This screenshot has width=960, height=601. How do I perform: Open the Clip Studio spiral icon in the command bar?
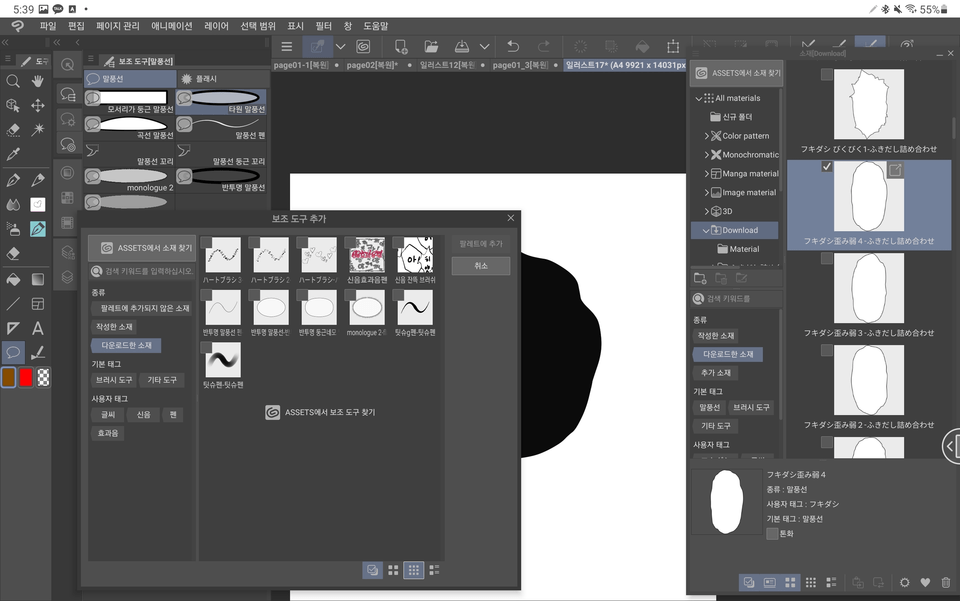pyautogui.click(x=363, y=47)
